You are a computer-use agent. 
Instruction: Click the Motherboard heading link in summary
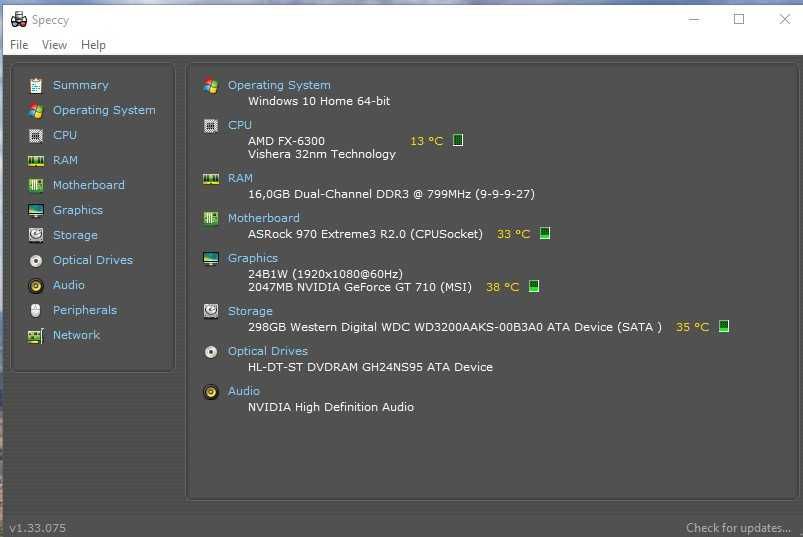click(264, 218)
